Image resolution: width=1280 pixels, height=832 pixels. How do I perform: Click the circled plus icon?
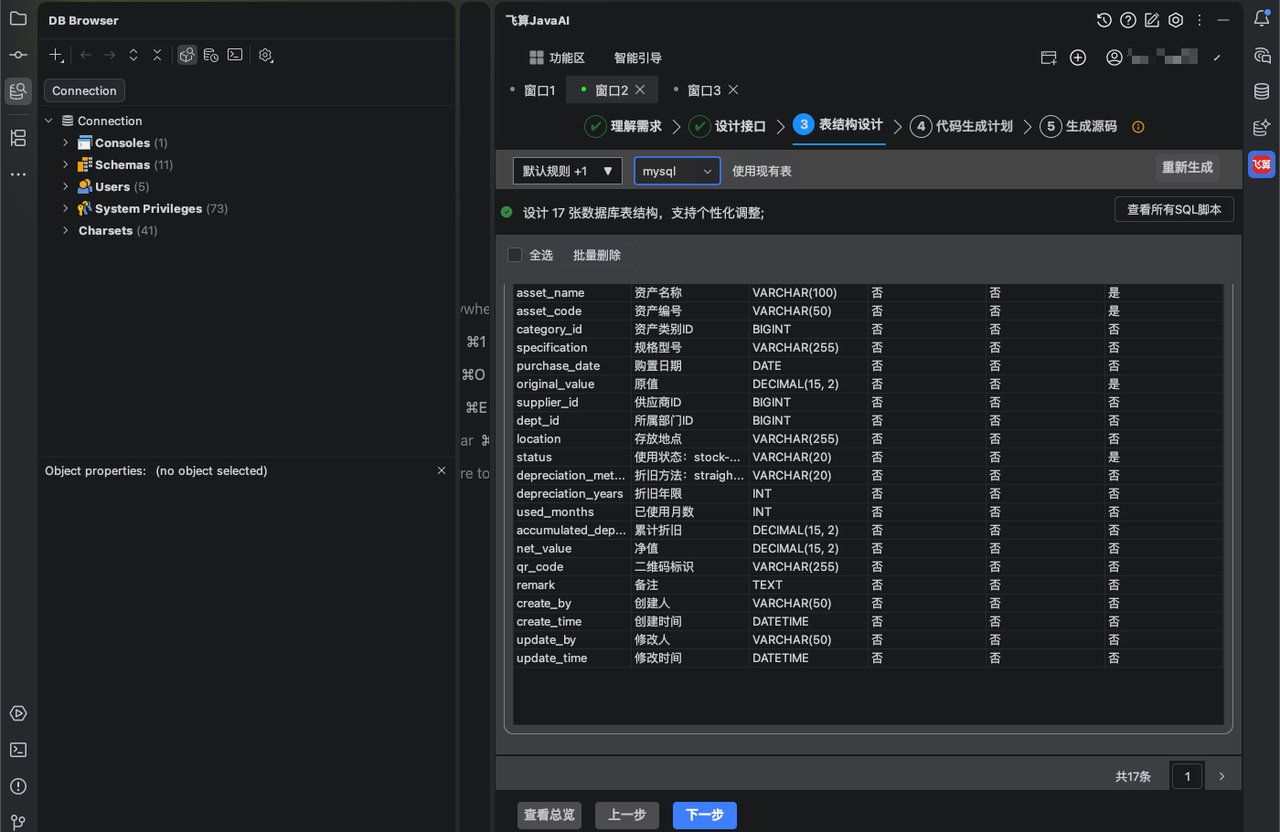[1078, 58]
